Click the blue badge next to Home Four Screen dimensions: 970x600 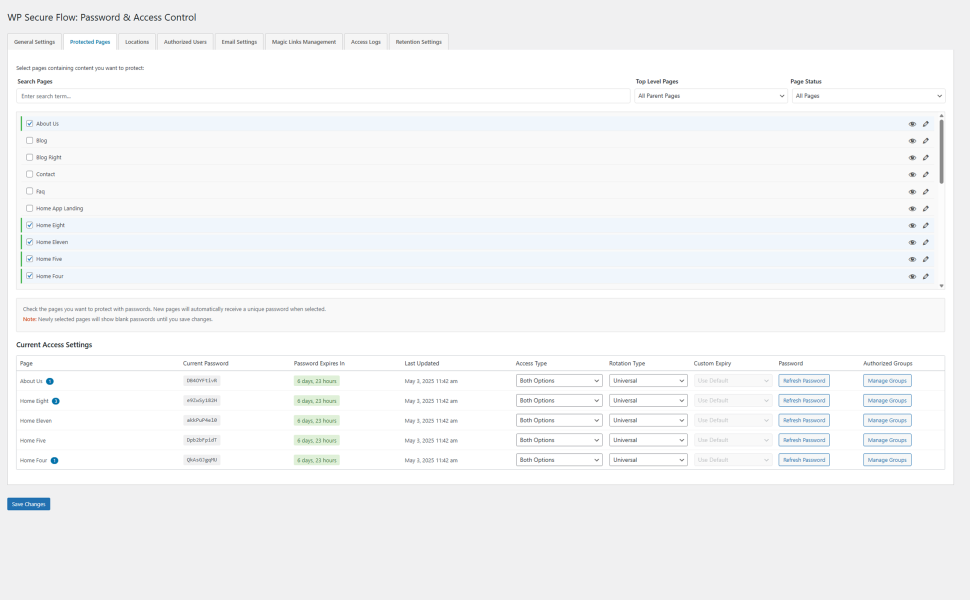pos(54,460)
